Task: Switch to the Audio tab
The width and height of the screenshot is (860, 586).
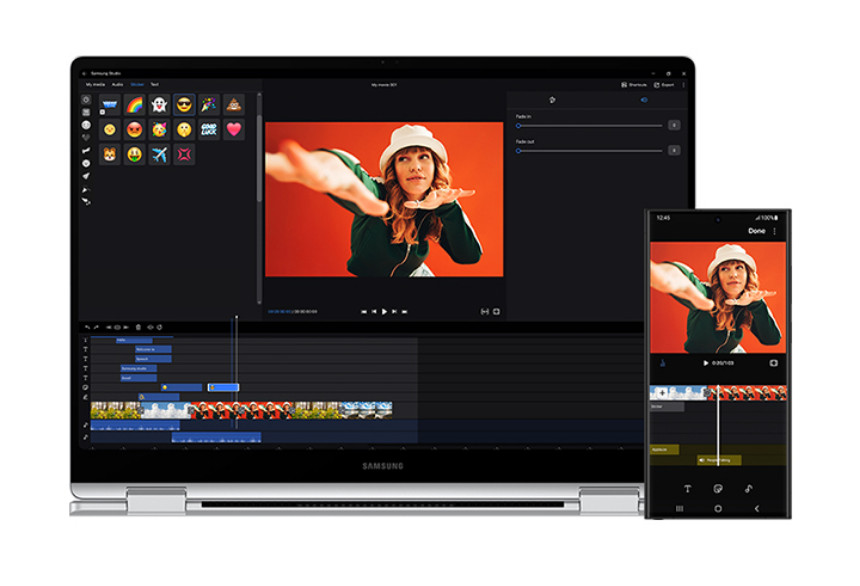Action: pyautogui.click(x=117, y=84)
